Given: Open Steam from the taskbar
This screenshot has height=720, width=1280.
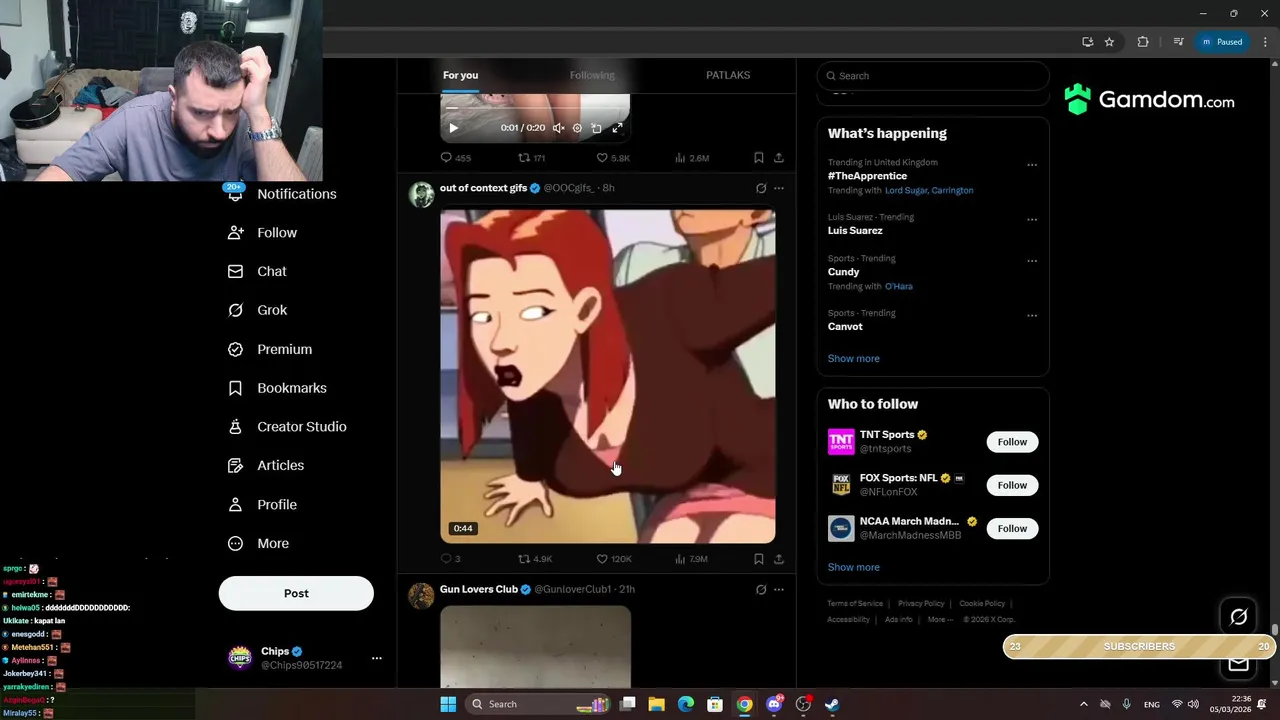Looking at the screenshot, I should (x=832, y=704).
